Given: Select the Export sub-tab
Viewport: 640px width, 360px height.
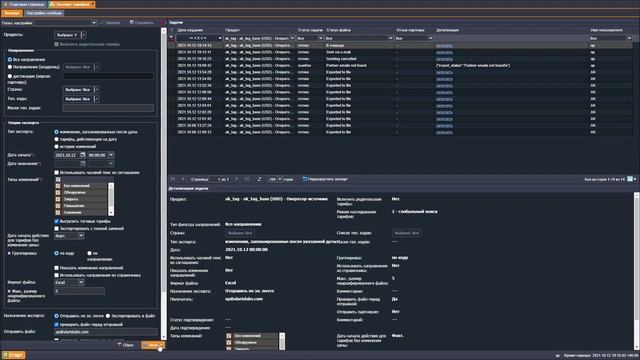Looking at the screenshot, I should [12, 13].
